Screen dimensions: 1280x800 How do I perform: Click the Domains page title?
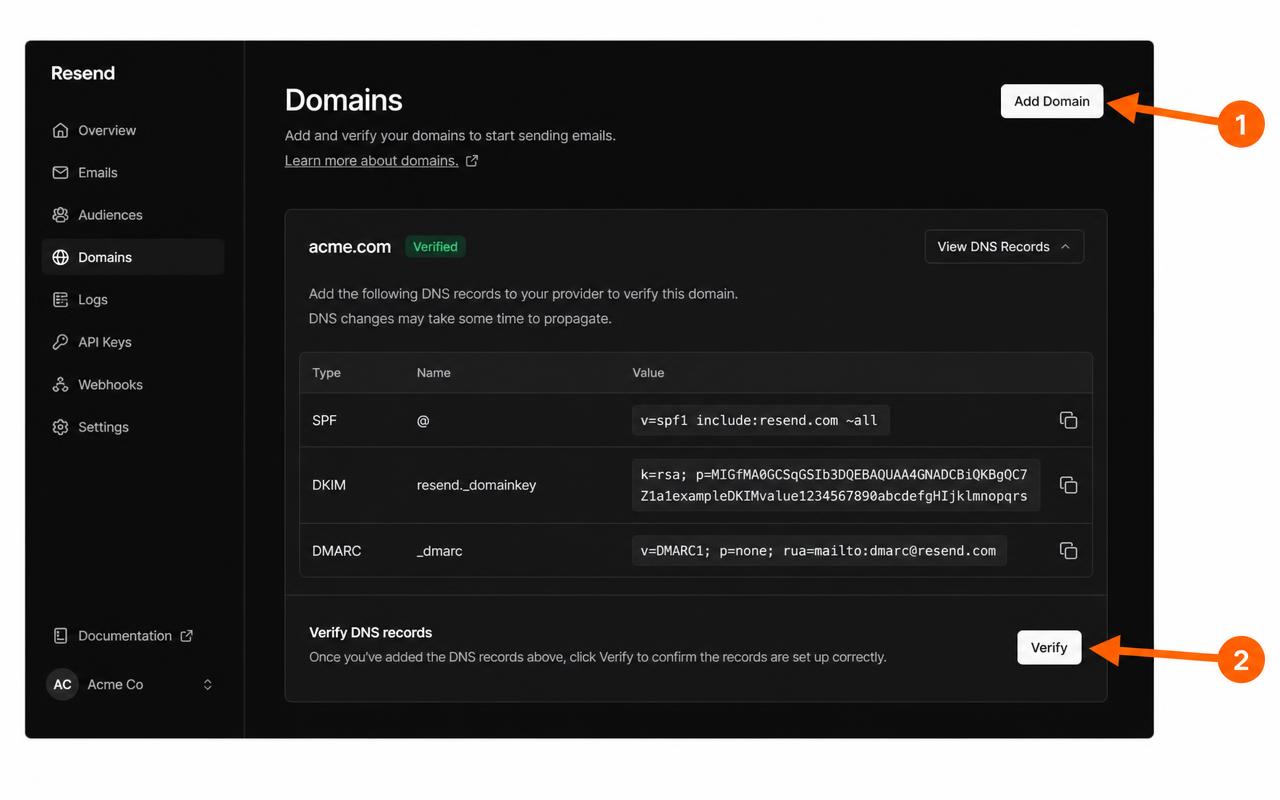[x=344, y=100]
